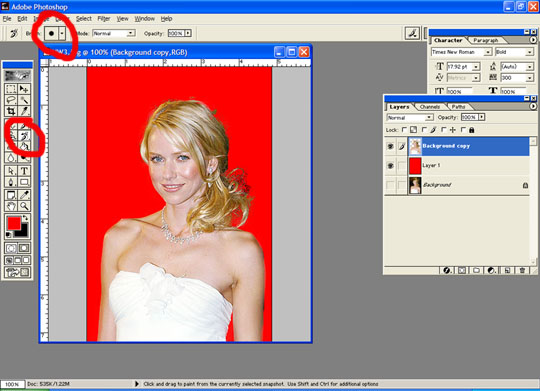Toggle Lock transparent pixels checkbox
Screen dimensions: 540x391
tap(404, 130)
